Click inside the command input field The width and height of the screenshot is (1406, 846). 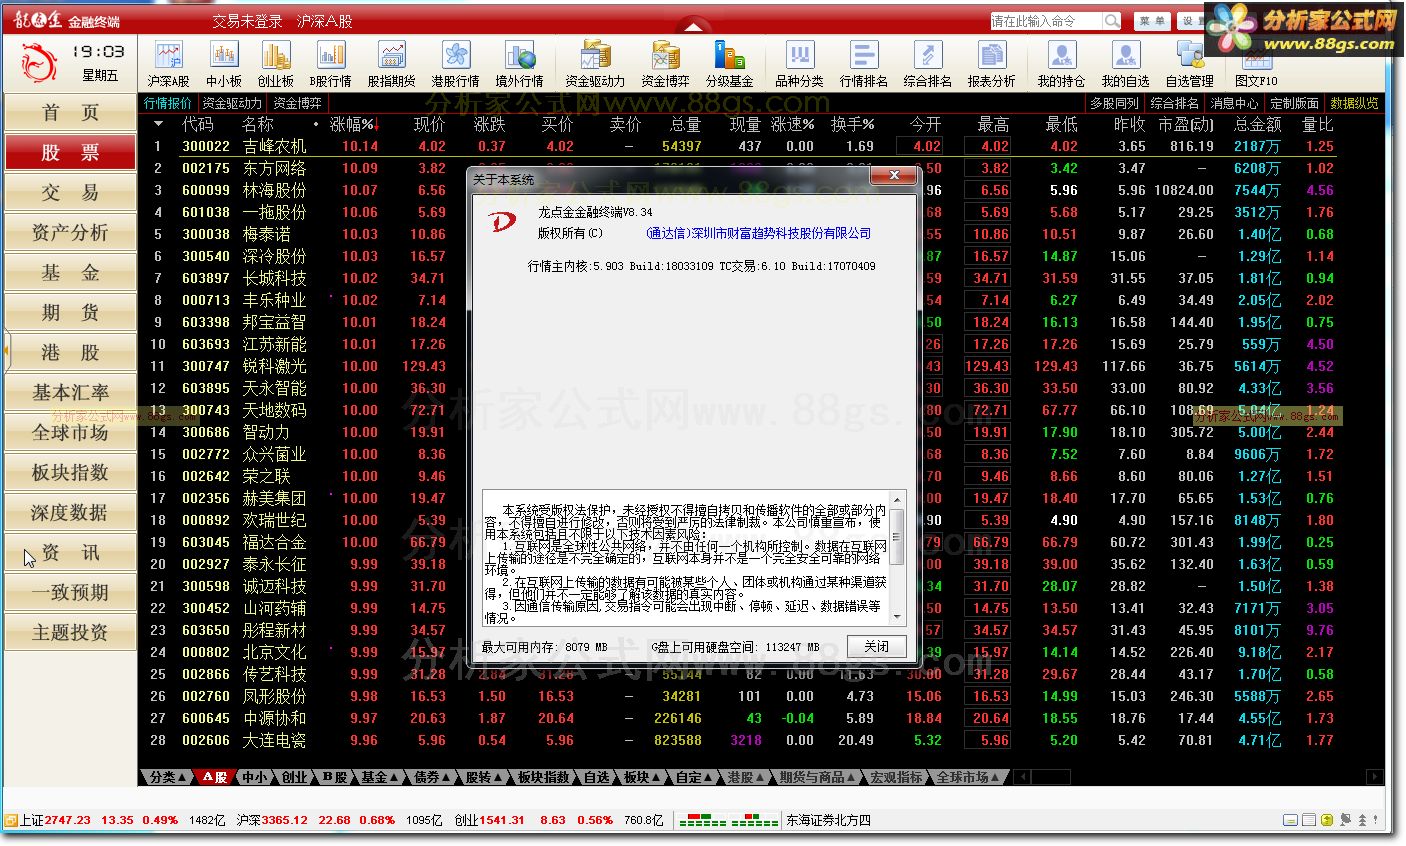pyautogui.click(x=1047, y=21)
